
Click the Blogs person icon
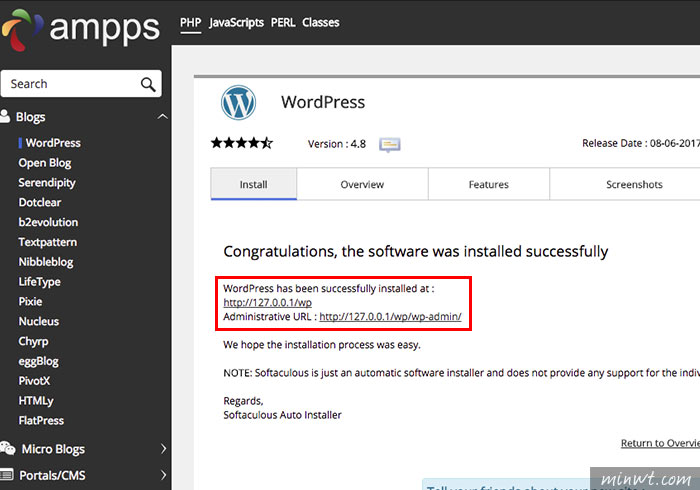(5, 116)
